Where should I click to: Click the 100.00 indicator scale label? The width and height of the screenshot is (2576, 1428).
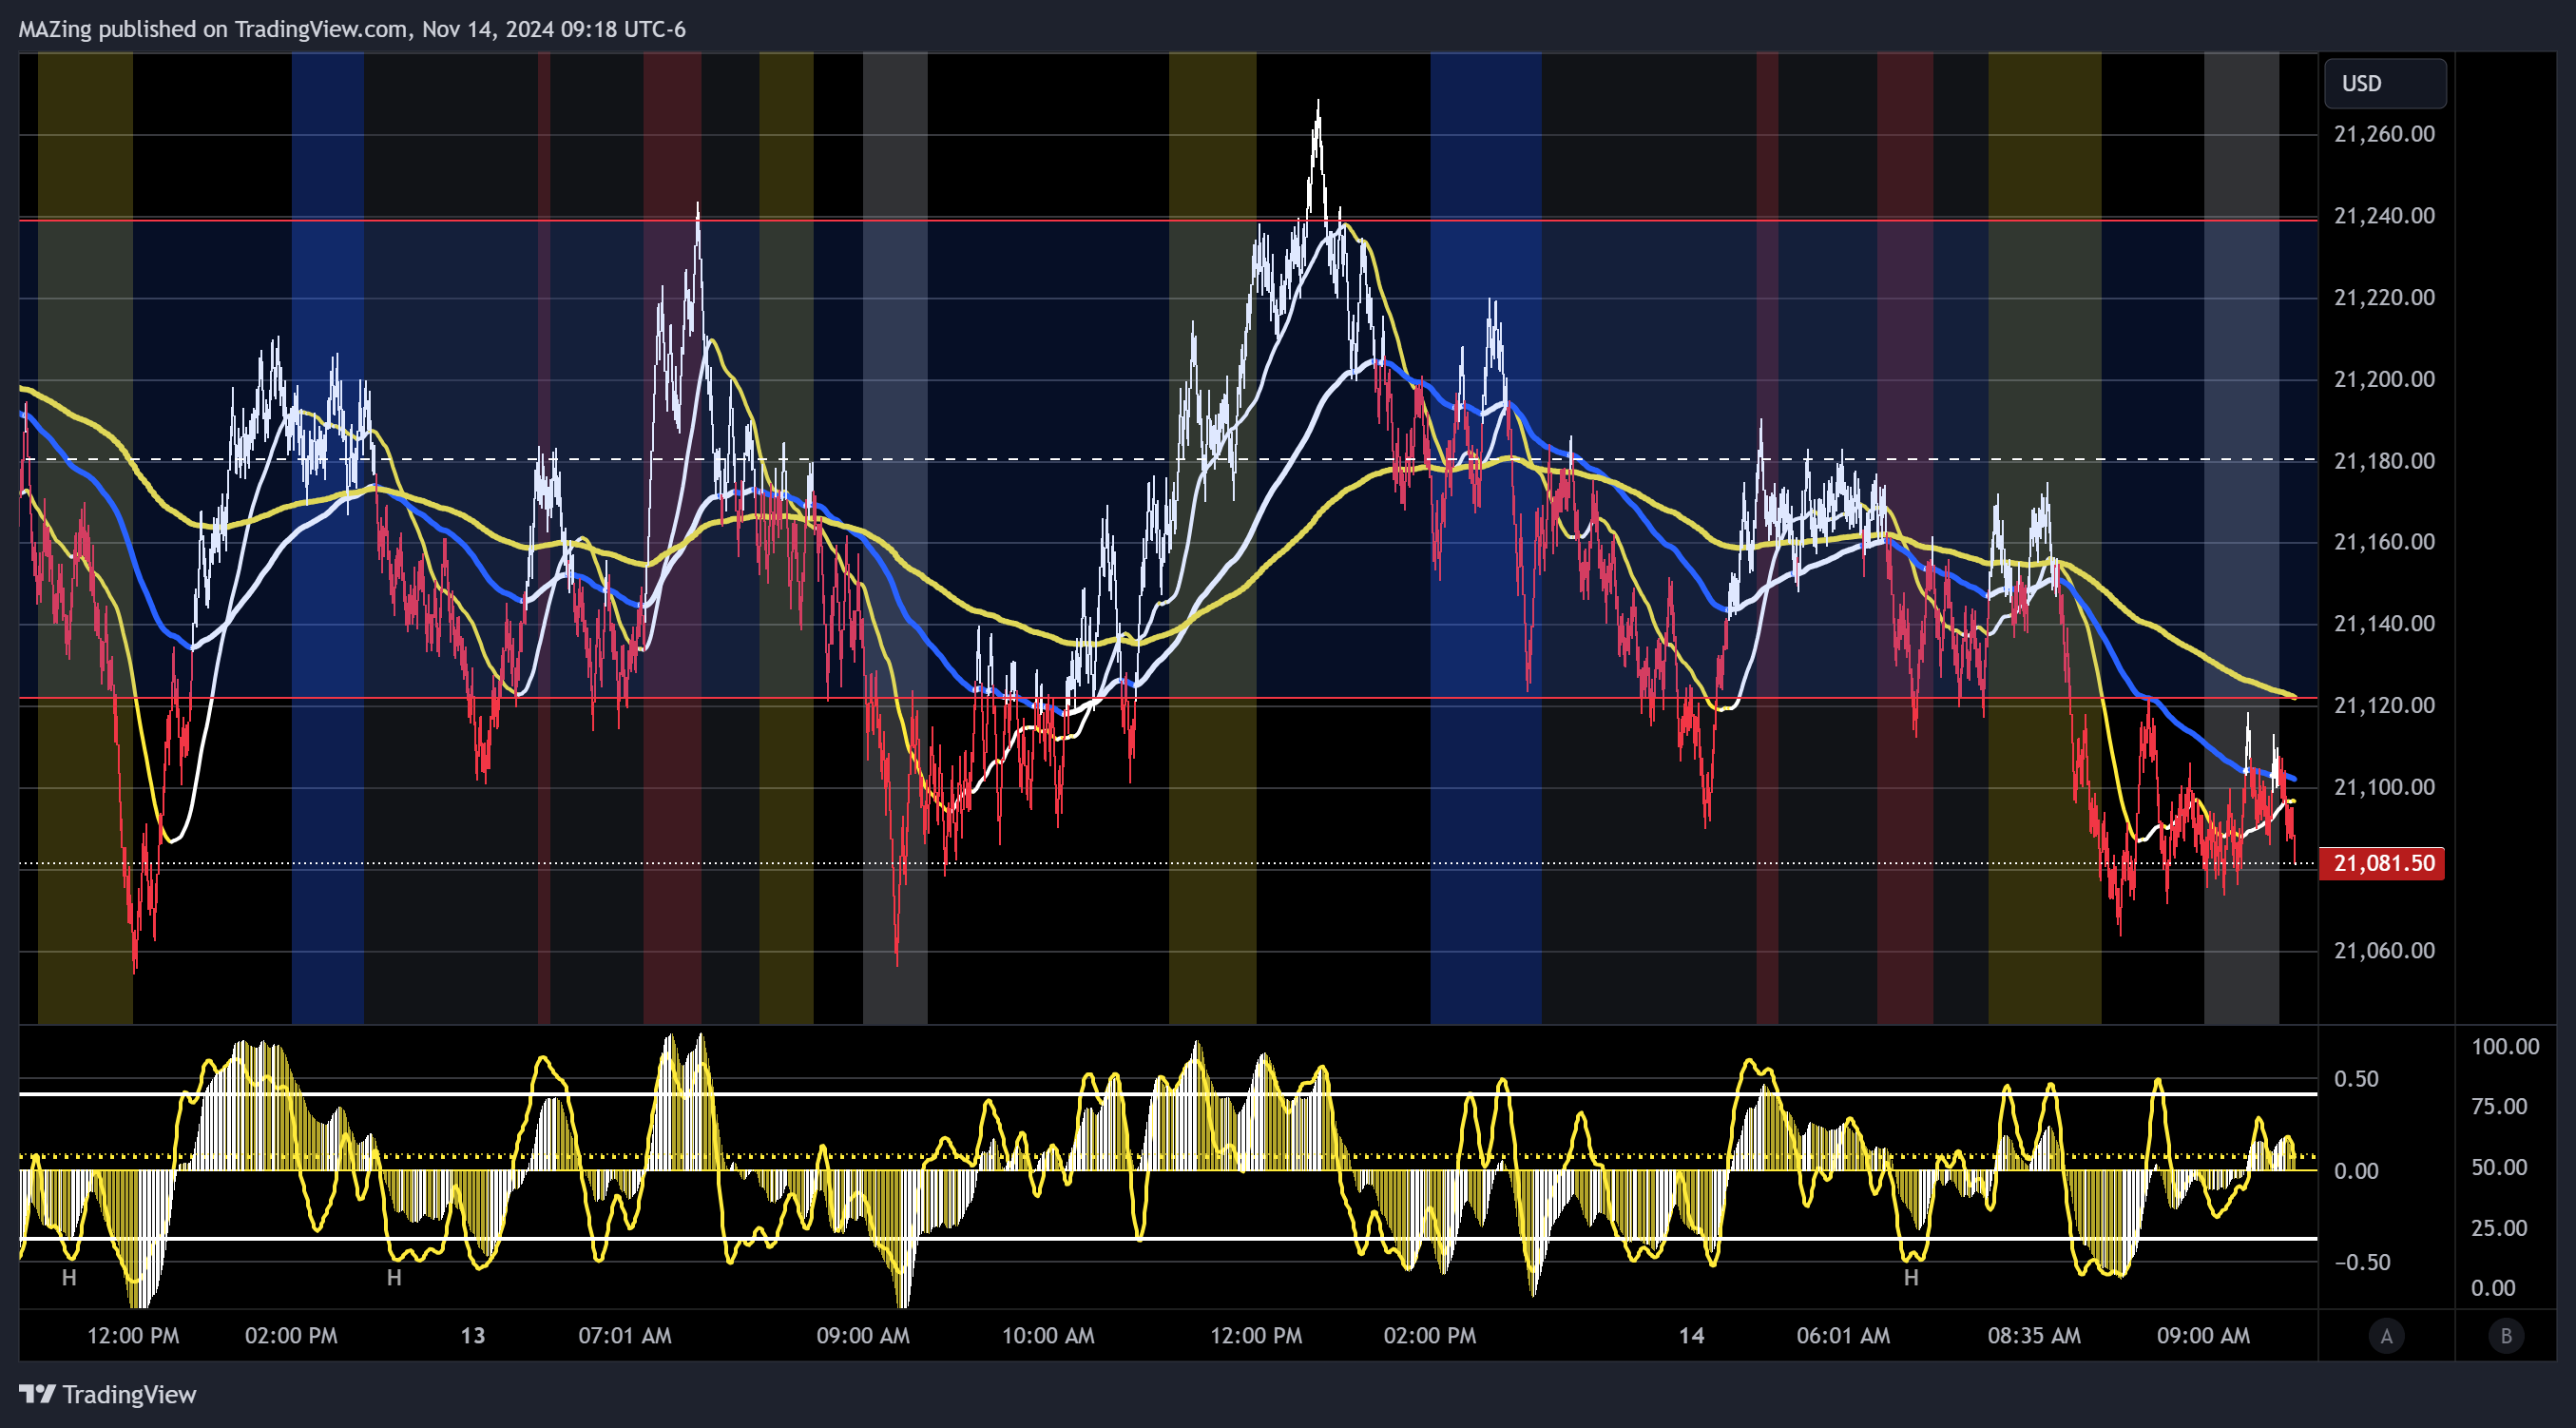click(x=2505, y=1047)
